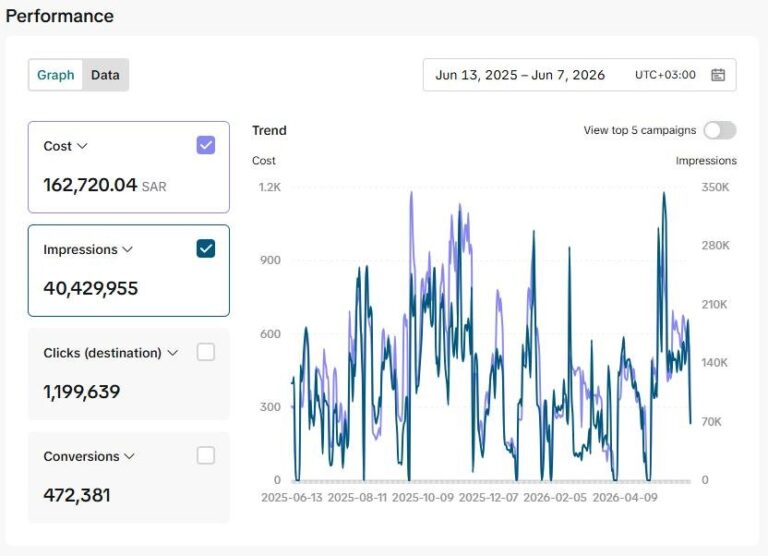Click the Trend chart heading
This screenshot has width=768, height=556.
click(x=269, y=130)
